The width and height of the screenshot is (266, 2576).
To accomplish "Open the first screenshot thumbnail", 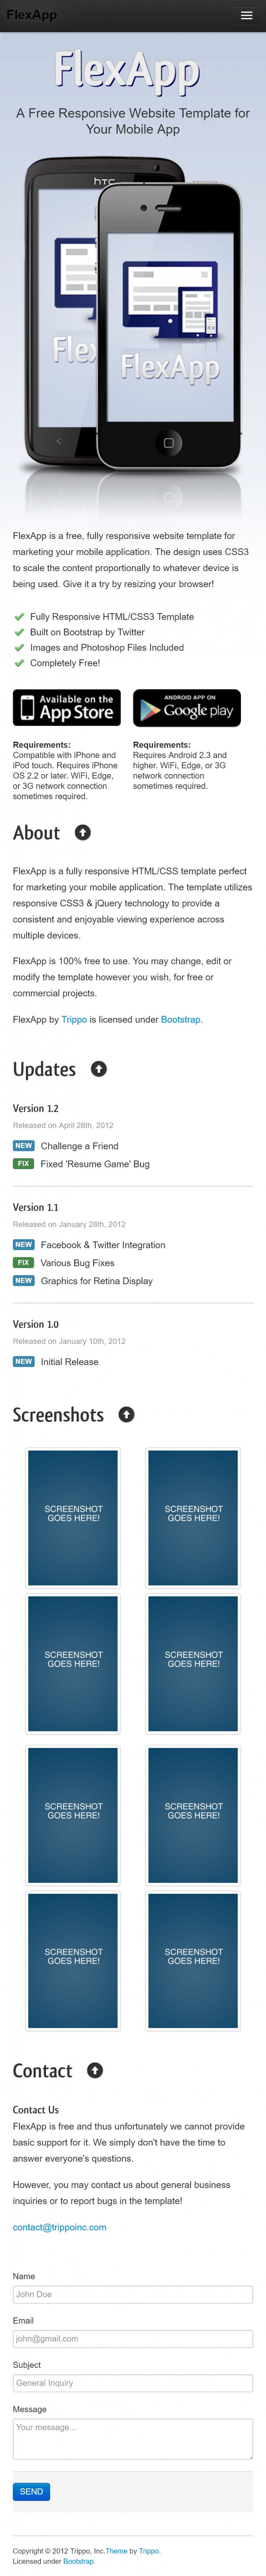I will [x=73, y=1517].
